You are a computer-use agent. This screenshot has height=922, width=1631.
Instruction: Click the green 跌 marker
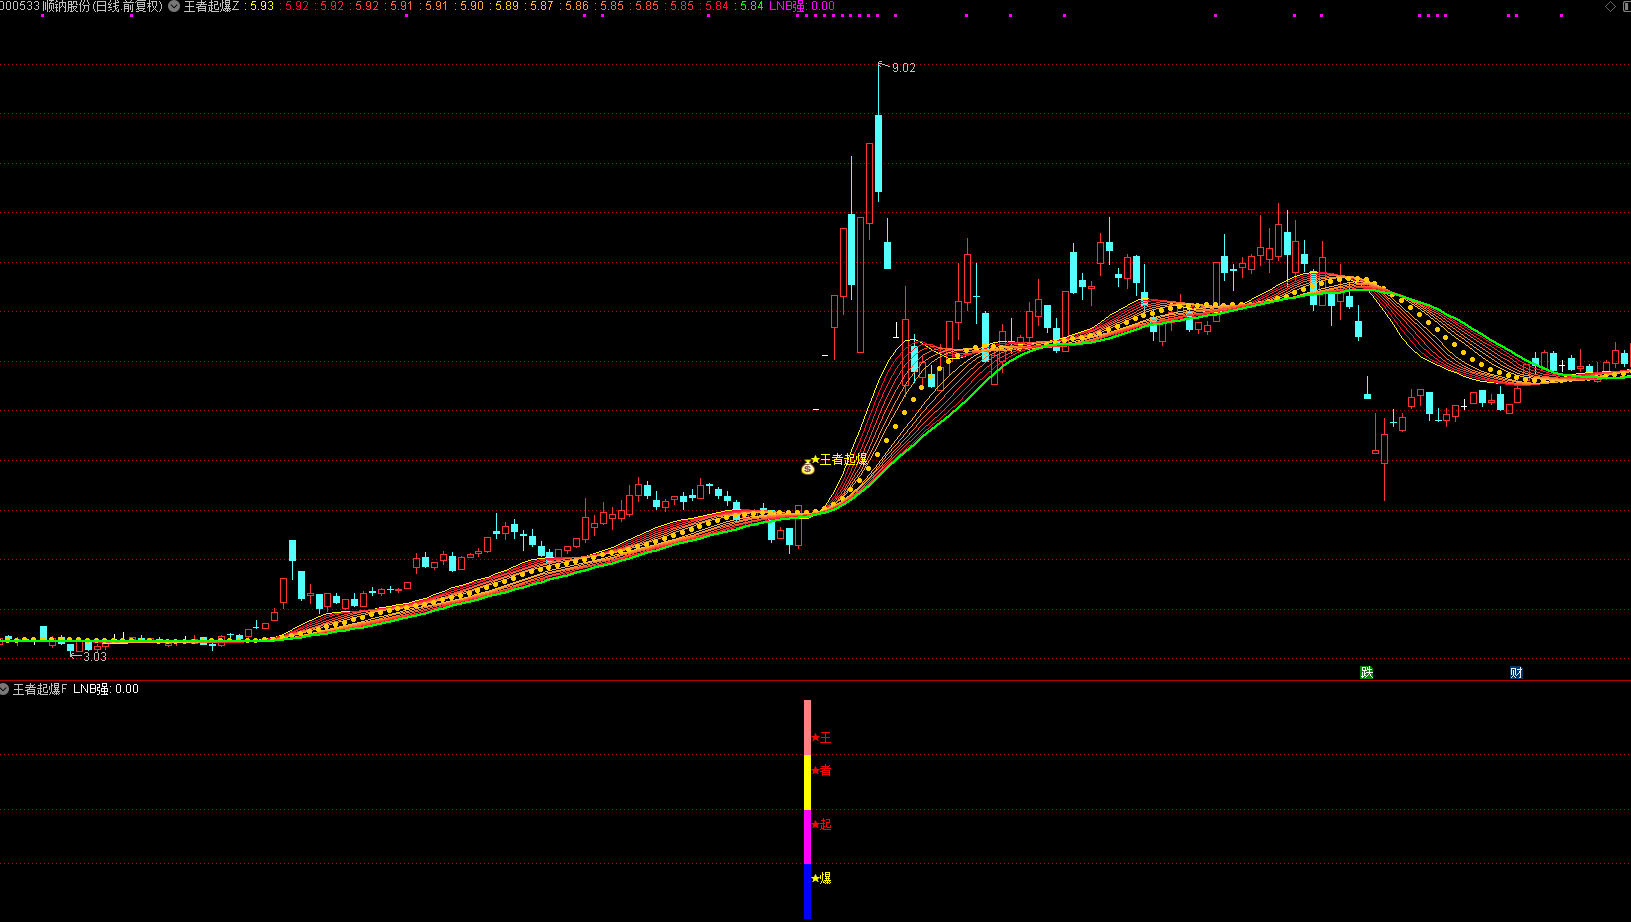coord(1367,672)
